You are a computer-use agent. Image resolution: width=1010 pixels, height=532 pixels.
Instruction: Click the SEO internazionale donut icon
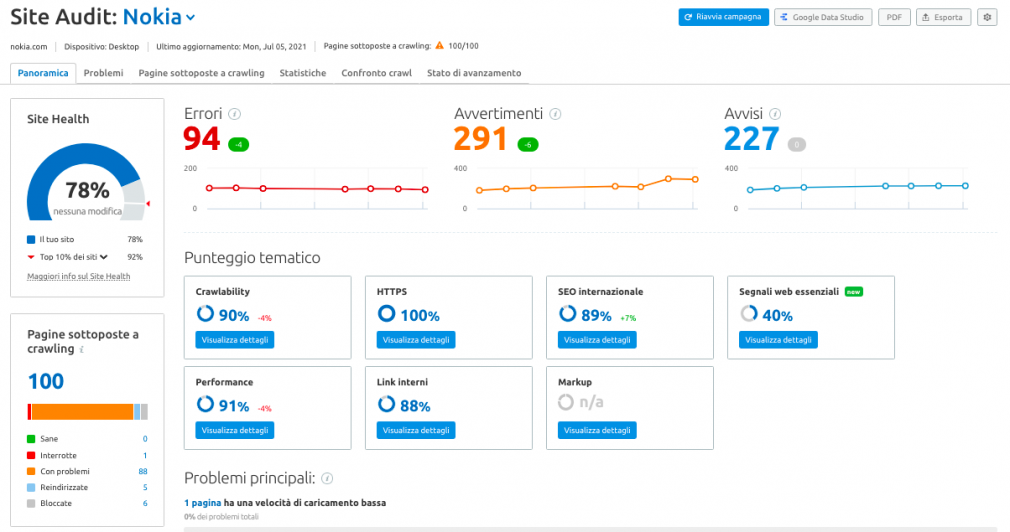pos(567,314)
